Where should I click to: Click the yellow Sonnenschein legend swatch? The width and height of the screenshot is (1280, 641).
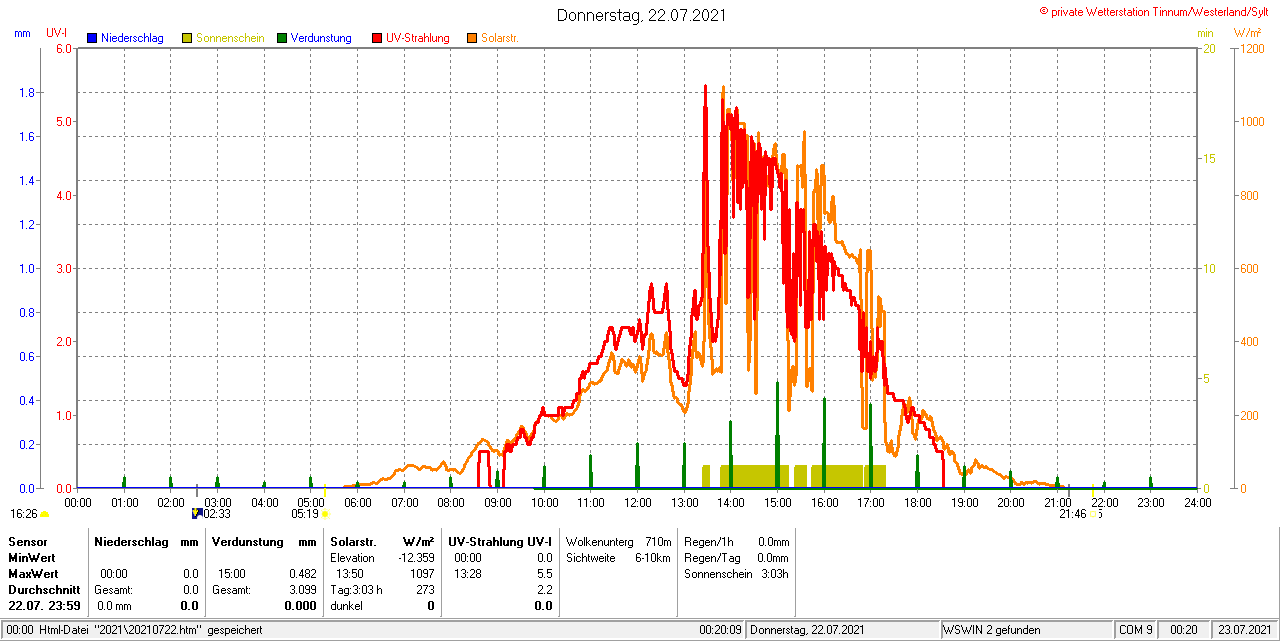187,38
